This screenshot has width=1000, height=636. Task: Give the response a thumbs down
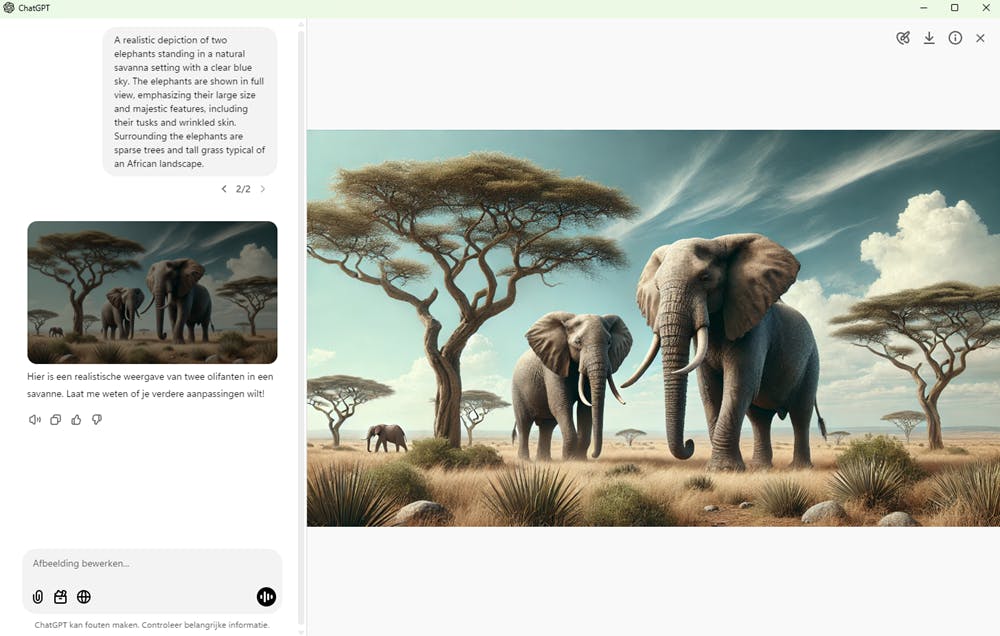[96, 420]
